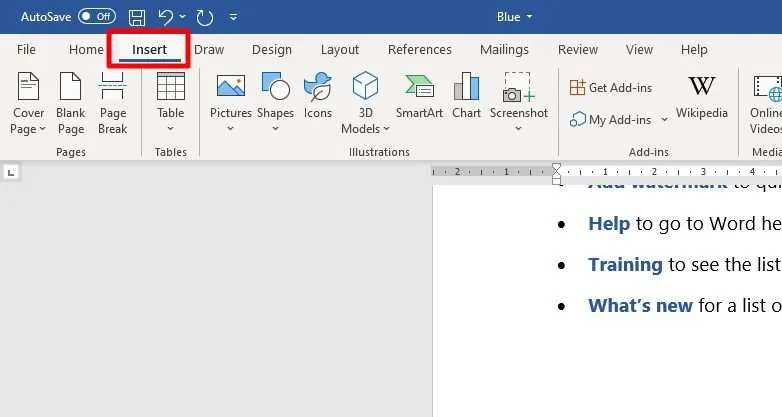Image resolution: width=782 pixels, height=417 pixels.
Task: Open the File tab
Action: 26,49
